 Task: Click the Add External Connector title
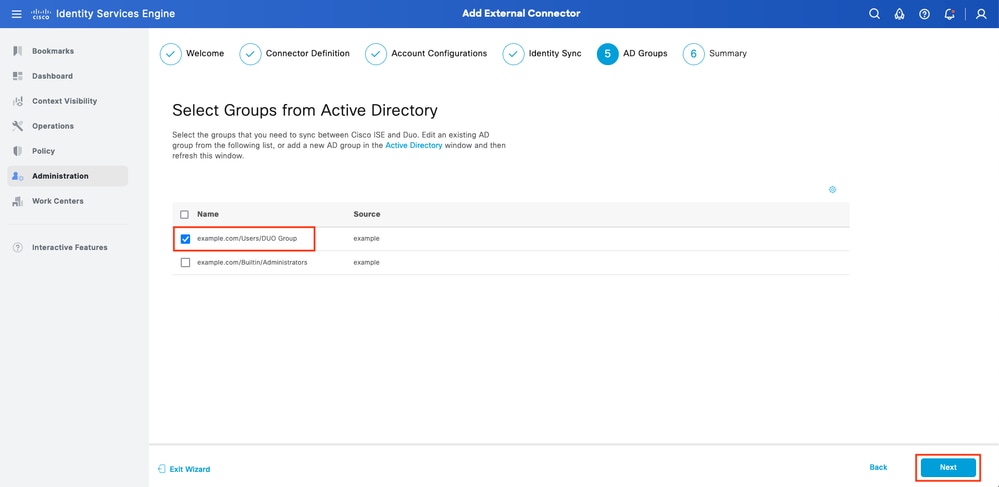click(x=521, y=13)
